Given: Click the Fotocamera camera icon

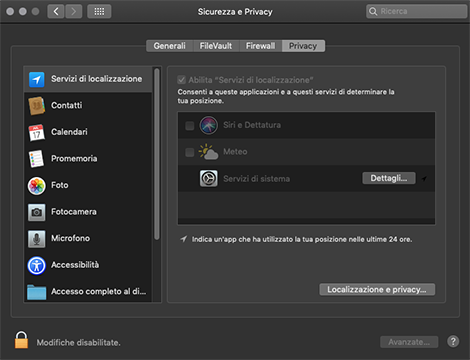Looking at the screenshot, I should coord(37,212).
